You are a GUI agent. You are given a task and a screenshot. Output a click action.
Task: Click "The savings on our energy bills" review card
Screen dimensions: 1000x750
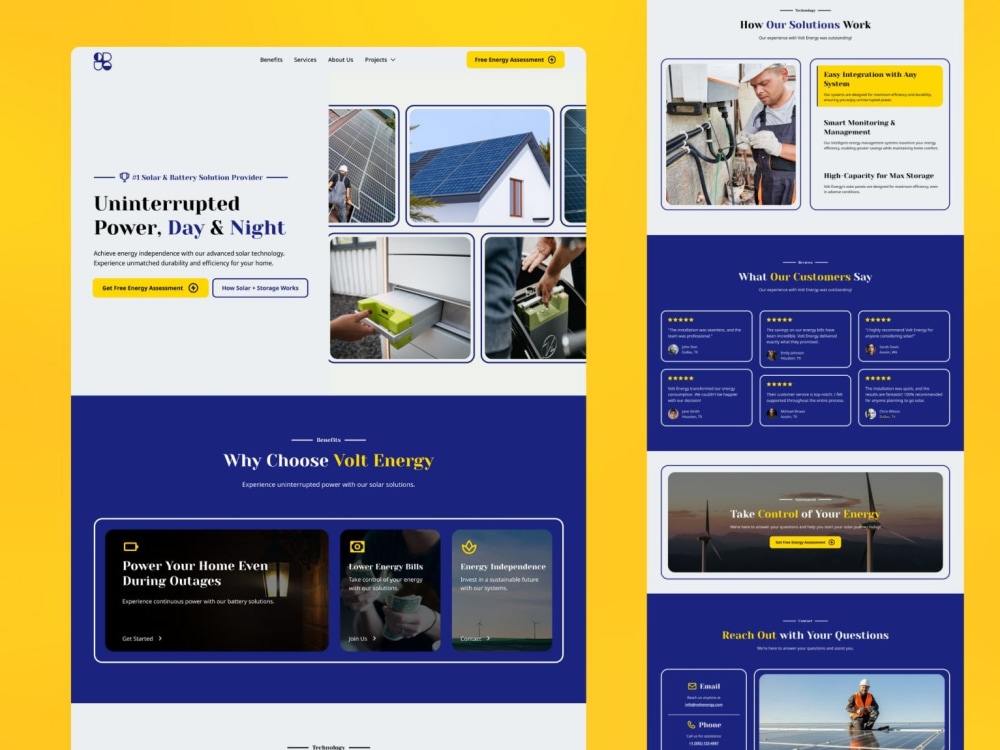point(805,339)
